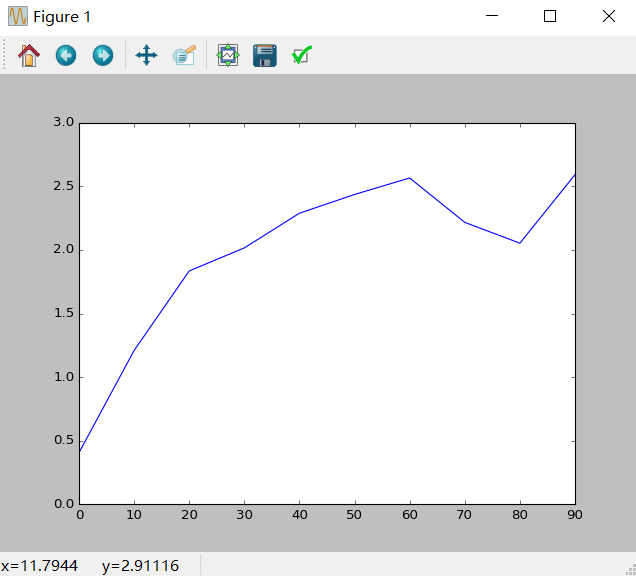The width and height of the screenshot is (636, 576).
Task: Click y-axis label 0.5
Action: point(64,440)
